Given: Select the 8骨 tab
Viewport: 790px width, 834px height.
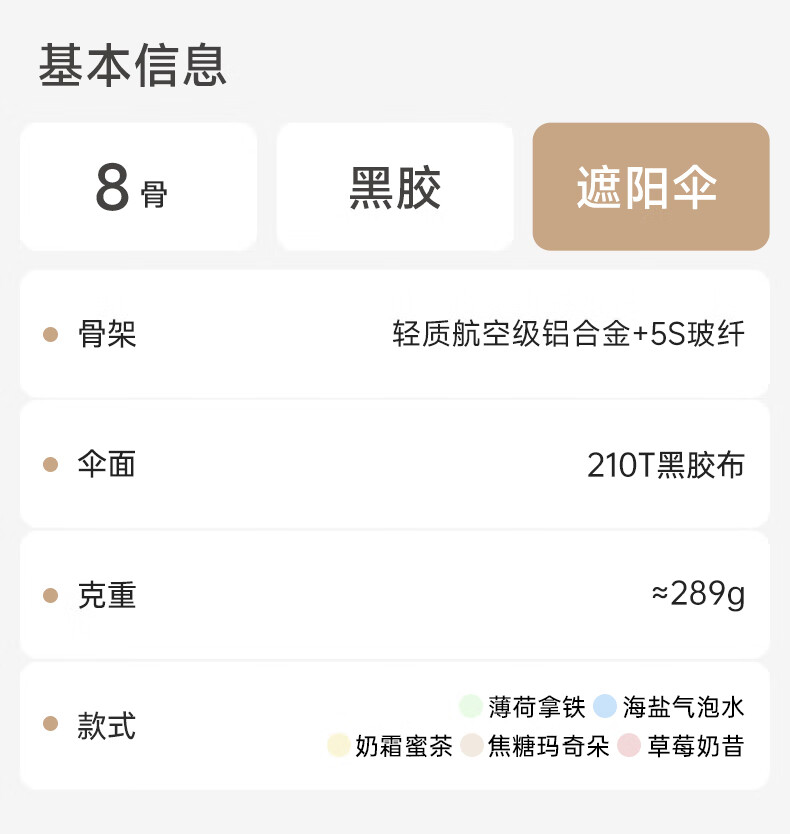Looking at the screenshot, I should tap(138, 187).
